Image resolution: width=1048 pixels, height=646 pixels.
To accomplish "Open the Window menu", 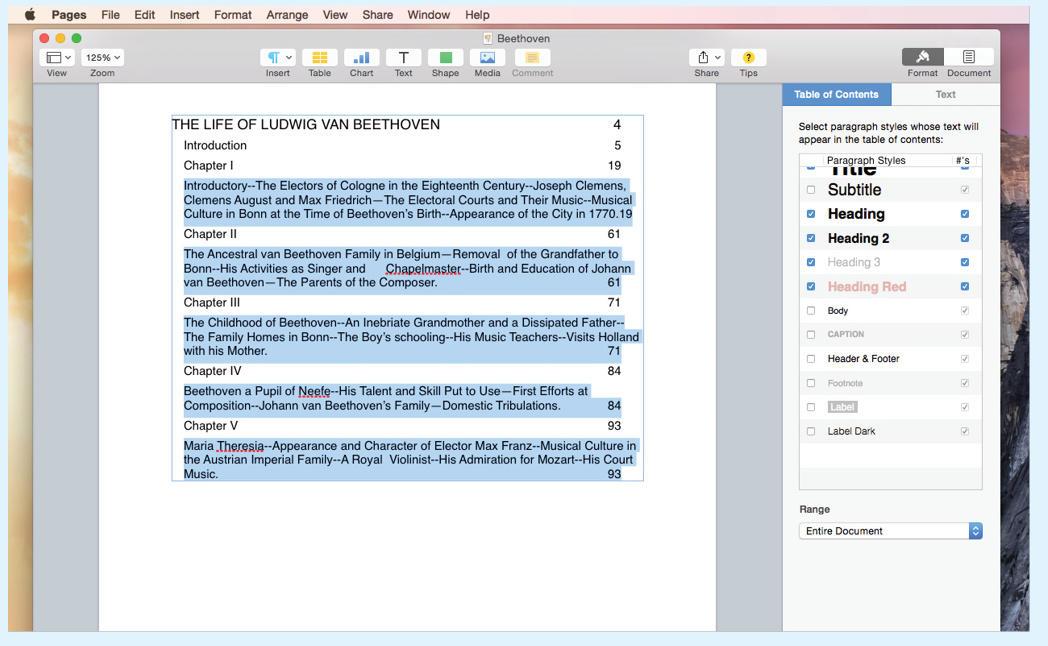I will point(428,15).
